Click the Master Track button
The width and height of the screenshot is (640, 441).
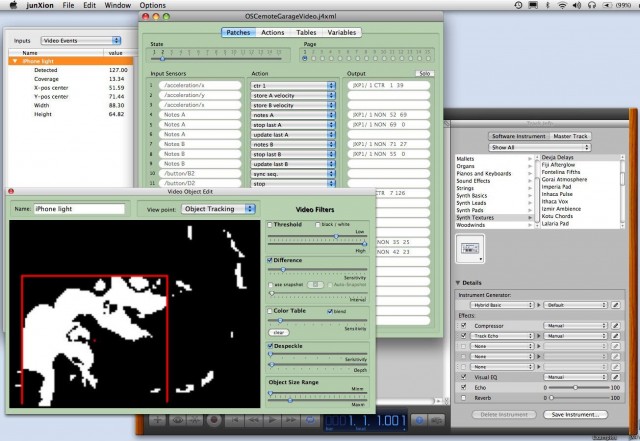click(571, 134)
